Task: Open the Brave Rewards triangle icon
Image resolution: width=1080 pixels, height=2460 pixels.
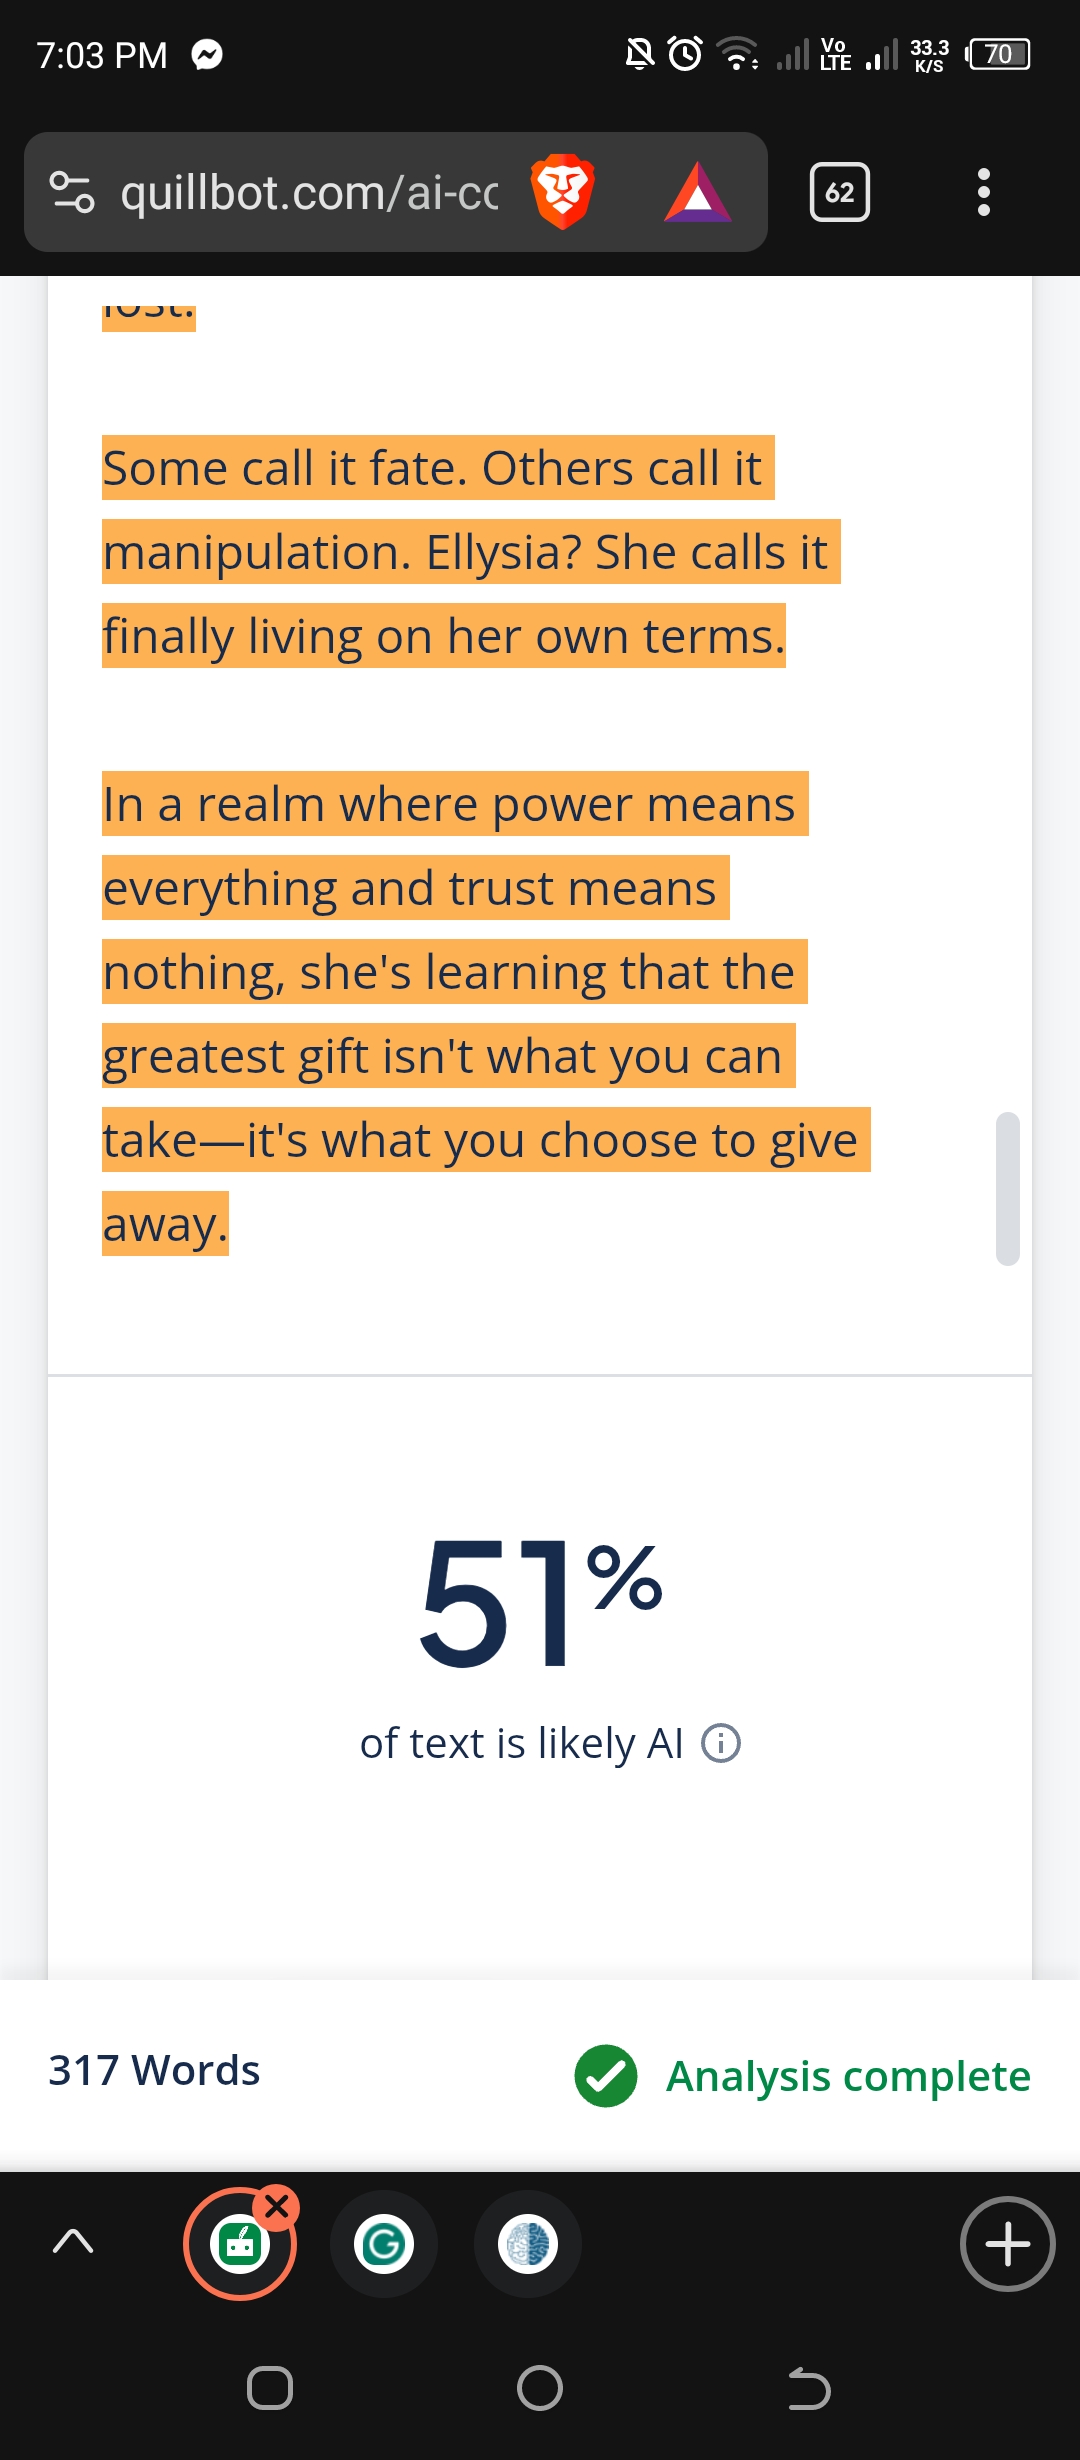Action: point(698,192)
